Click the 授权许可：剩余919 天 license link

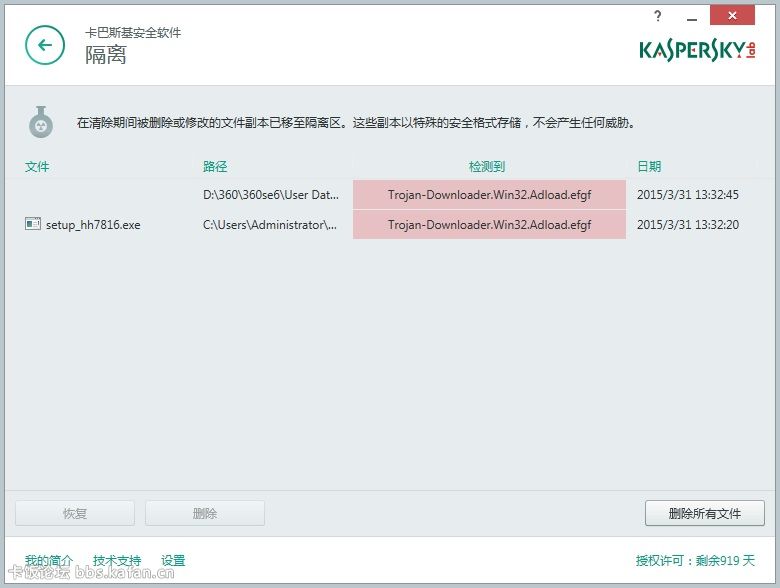(x=695, y=561)
